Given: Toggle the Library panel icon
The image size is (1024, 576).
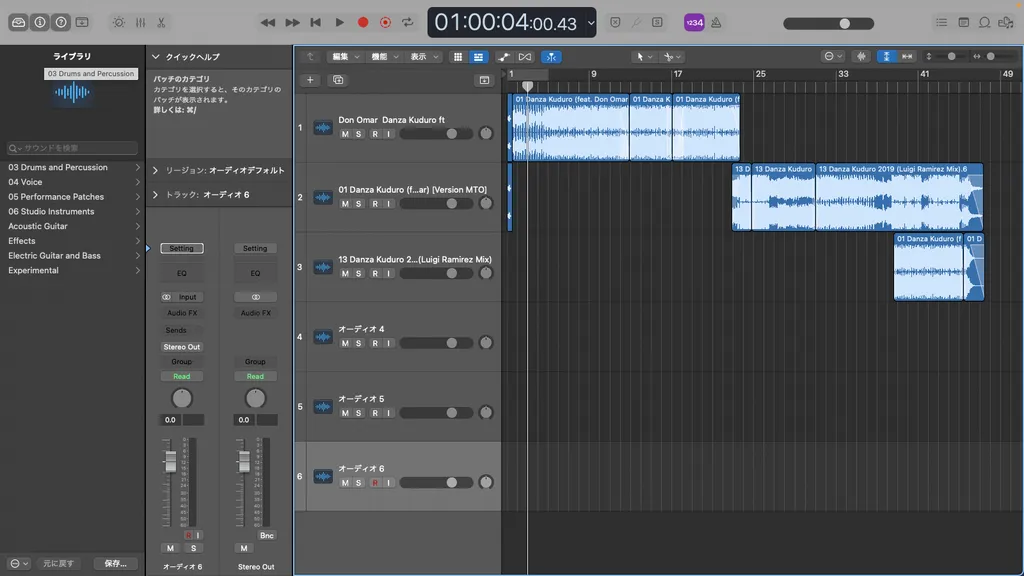Looking at the screenshot, I should click(x=18, y=22).
